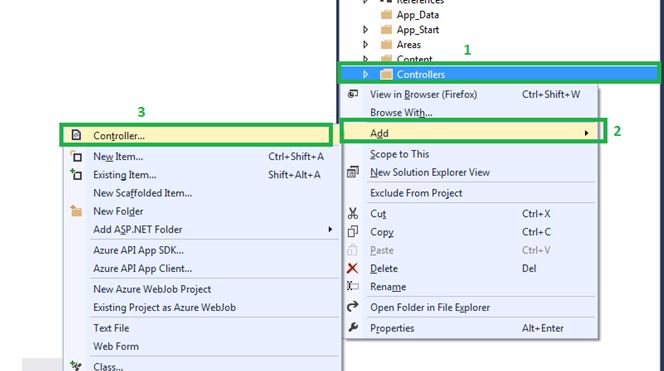
Task: Click the Existing Item icon
Action: (76, 174)
